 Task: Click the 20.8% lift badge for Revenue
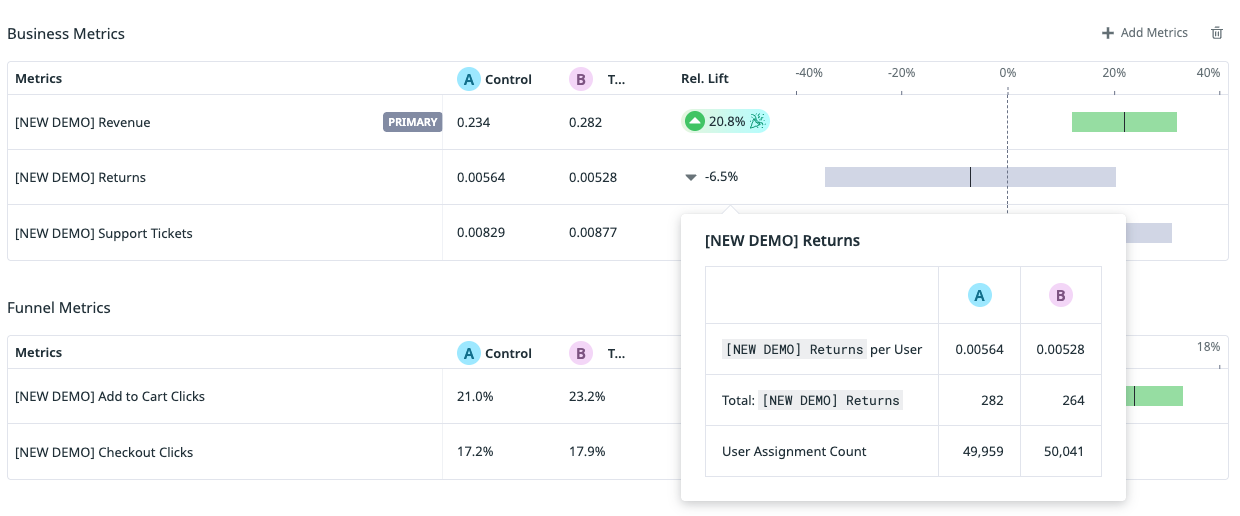coord(727,122)
